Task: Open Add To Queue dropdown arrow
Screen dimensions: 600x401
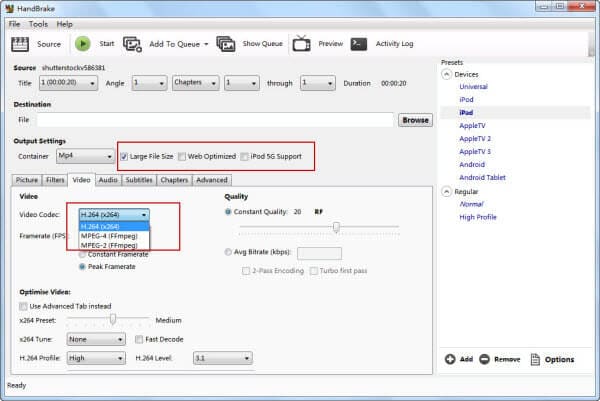Action: (x=206, y=44)
